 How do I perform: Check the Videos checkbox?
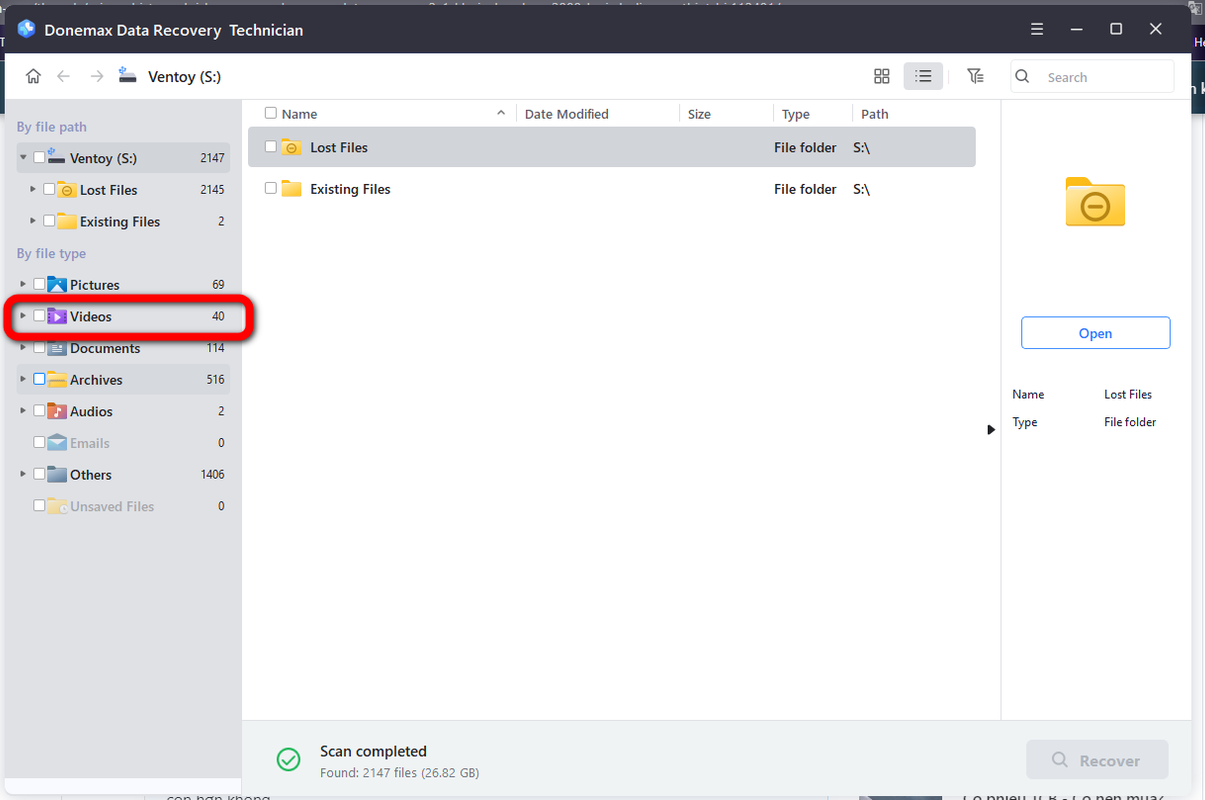pyautogui.click(x=39, y=316)
